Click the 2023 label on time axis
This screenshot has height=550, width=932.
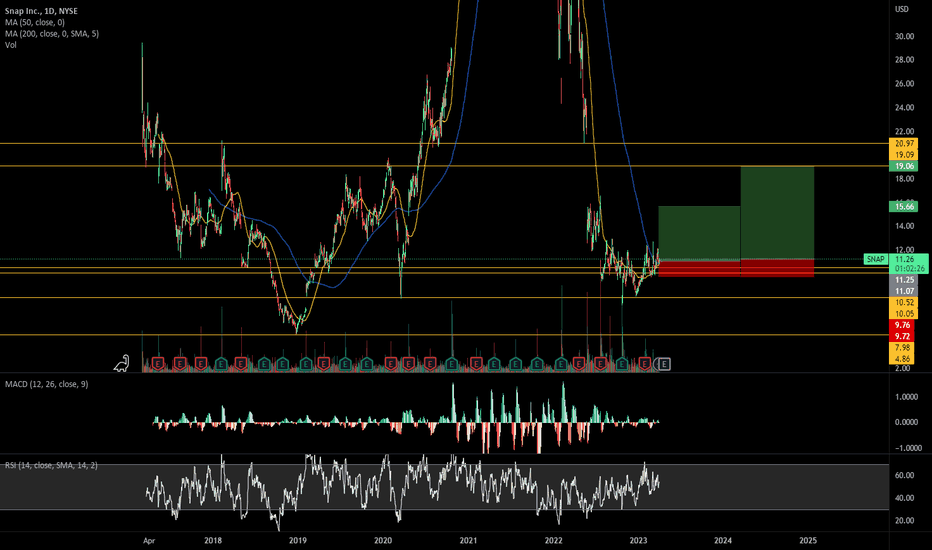tap(638, 540)
